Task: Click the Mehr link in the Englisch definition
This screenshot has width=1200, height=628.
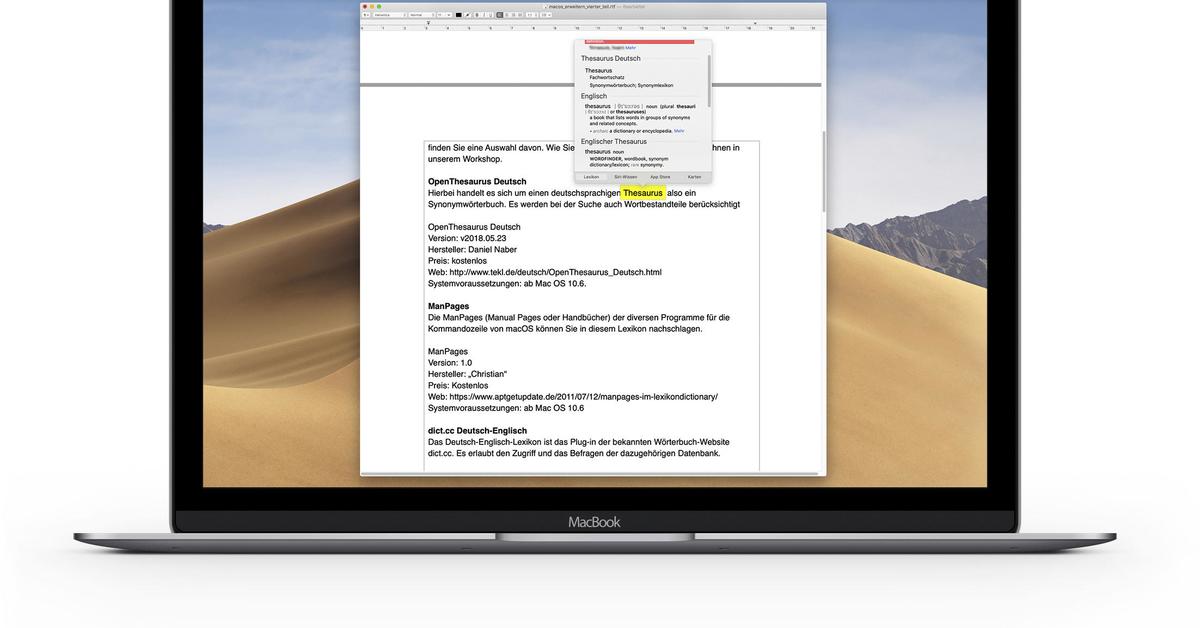Action: point(679,131)
